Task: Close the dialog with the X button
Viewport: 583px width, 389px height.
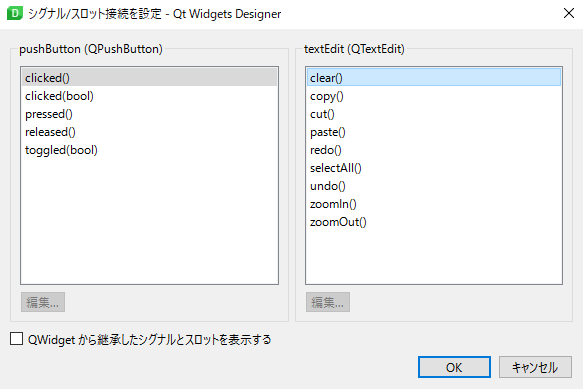Action: (568, 13)
